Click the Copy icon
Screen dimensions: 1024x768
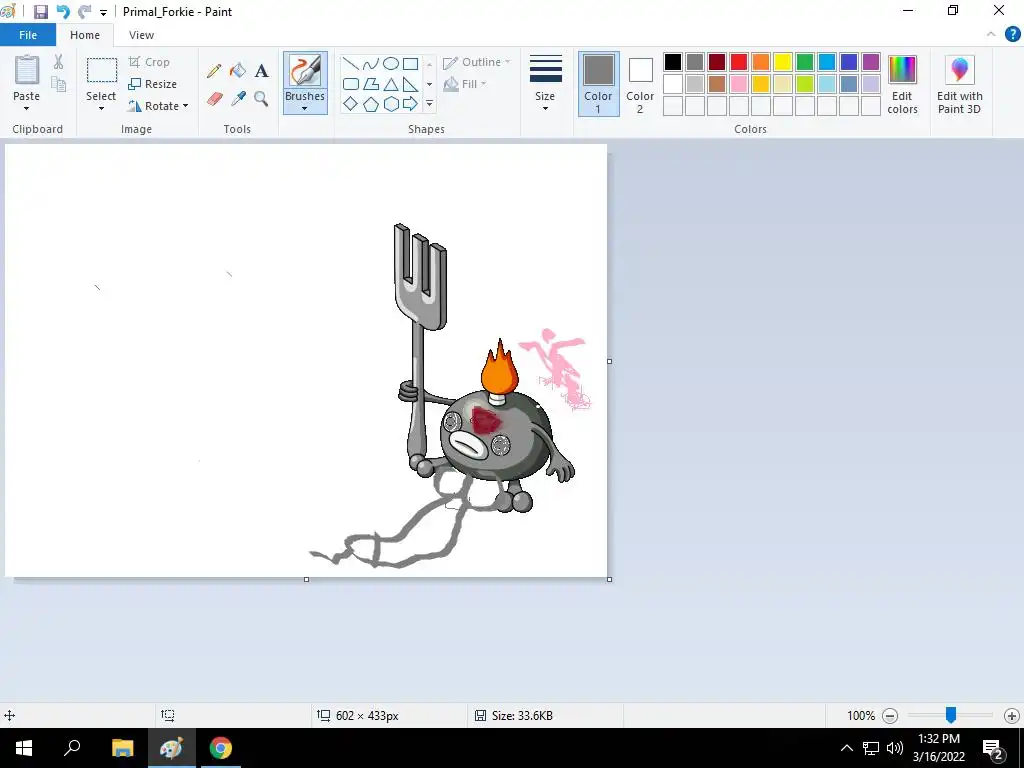[59, 84]
